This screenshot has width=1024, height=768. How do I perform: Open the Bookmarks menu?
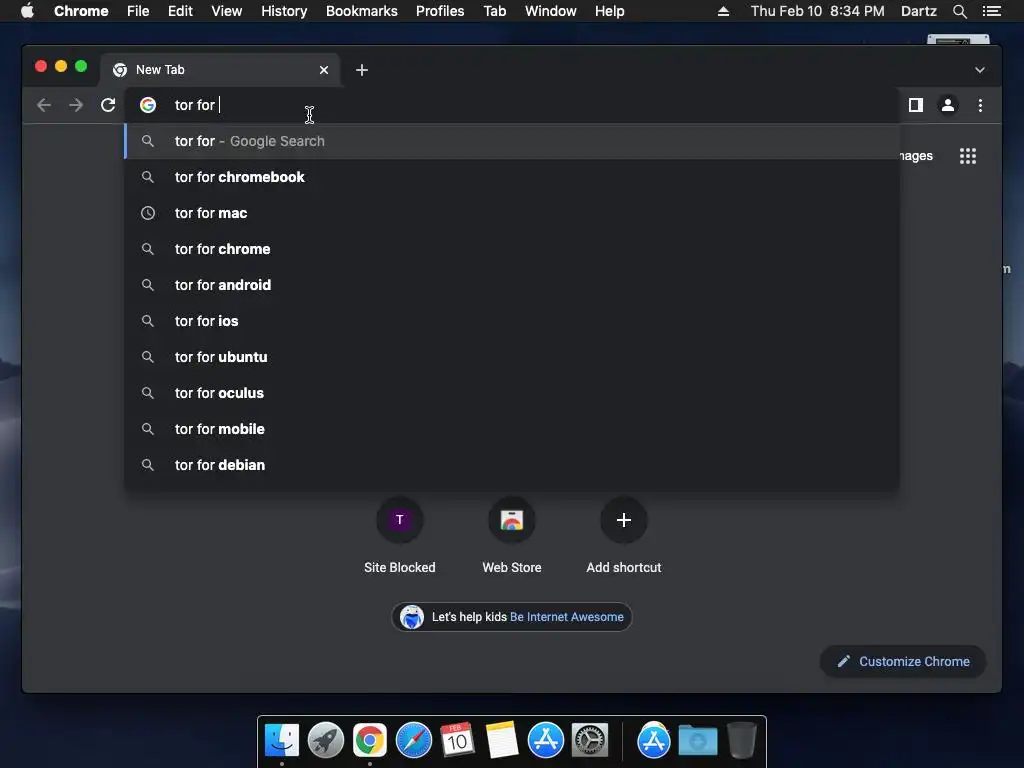coord(361,11)
